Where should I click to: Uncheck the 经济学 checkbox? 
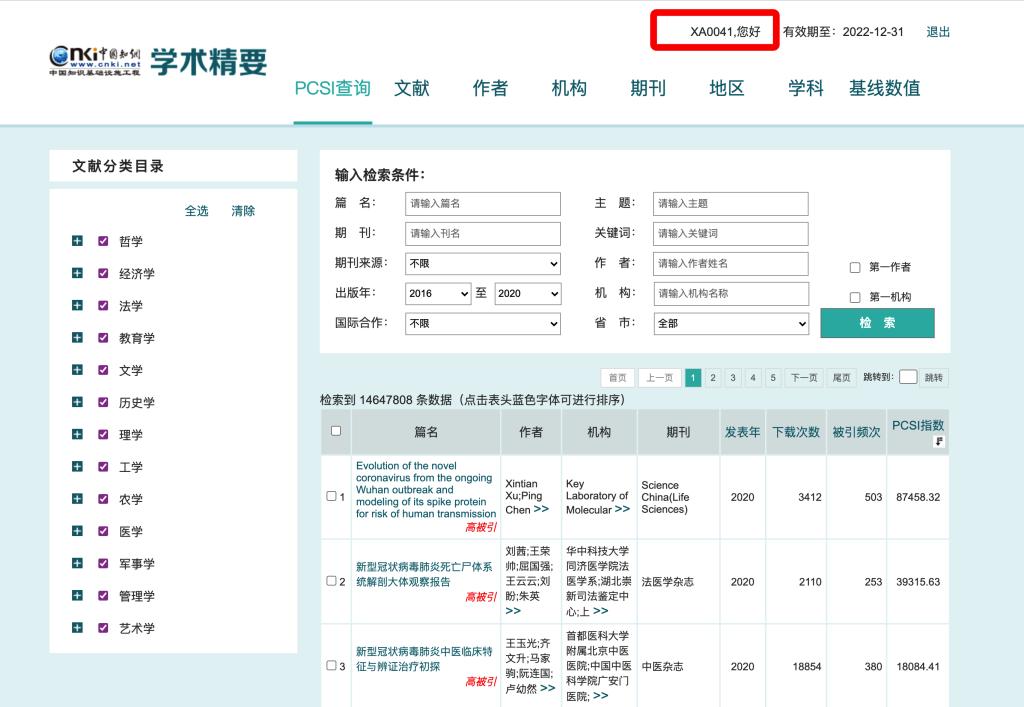[x=103, y=273]
